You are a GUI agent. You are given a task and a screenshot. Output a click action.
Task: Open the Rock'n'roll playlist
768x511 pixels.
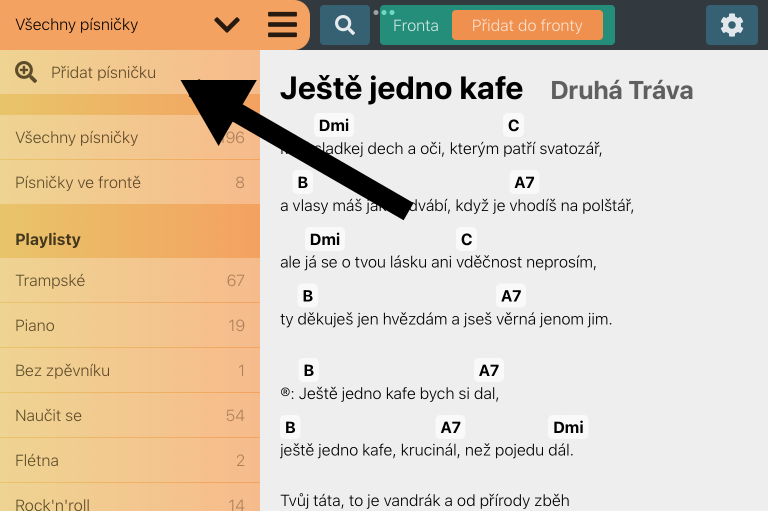point(130,498)
